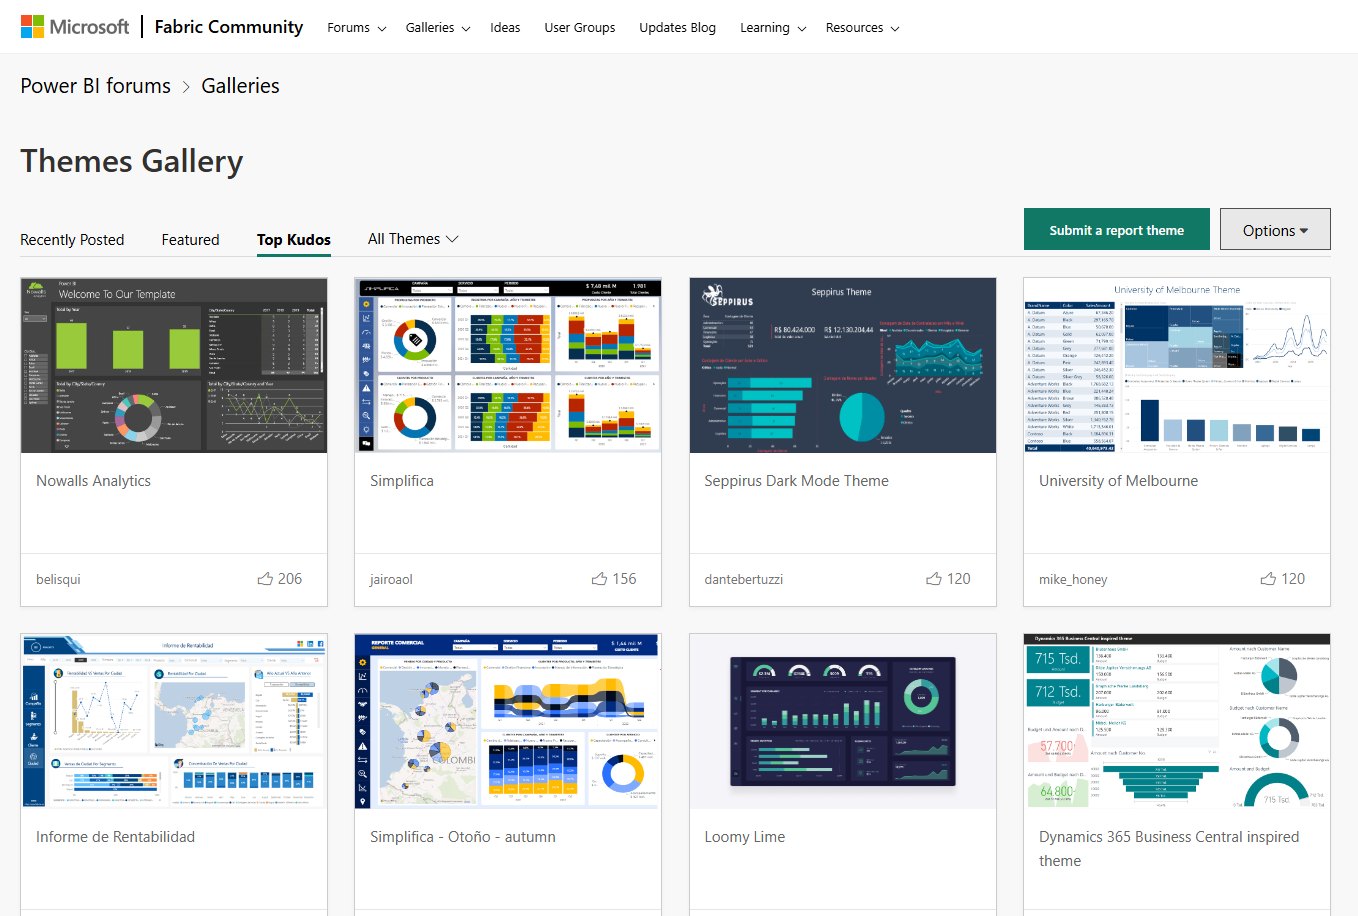Click kudos thumbs-up icon for Nowalls Analytics

coord(265,579)
